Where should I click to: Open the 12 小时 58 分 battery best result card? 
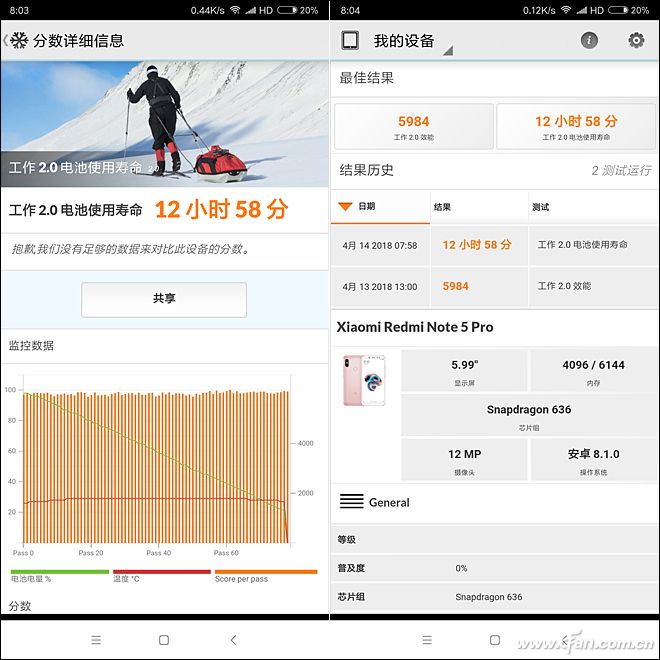pyautogui.click(x=576, y=126)
